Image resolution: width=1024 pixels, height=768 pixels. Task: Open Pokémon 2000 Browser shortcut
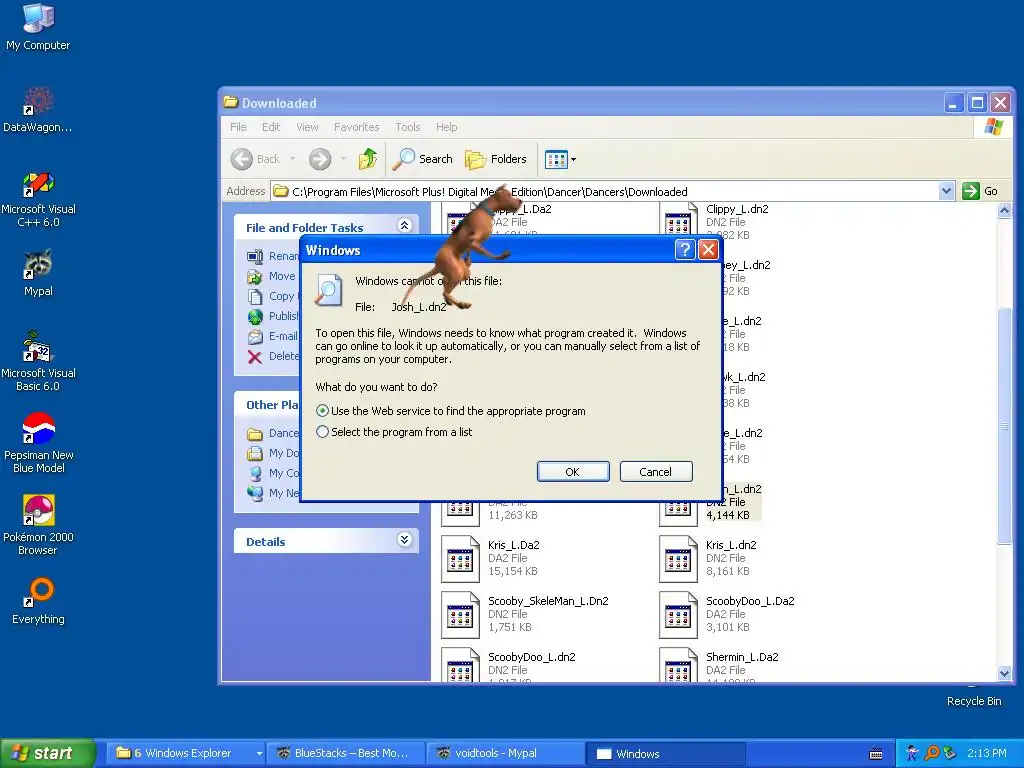(x=38, y=525)
